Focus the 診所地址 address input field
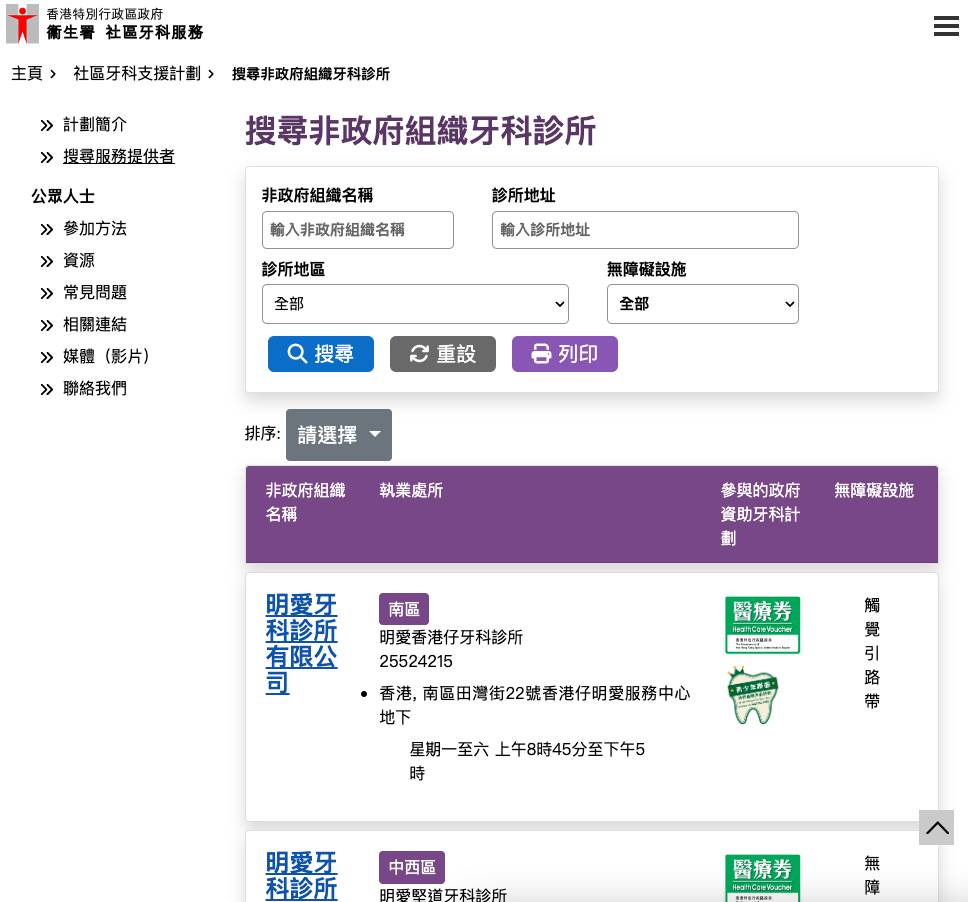This screenshot has width=968, height=902. tap(645, 230)
